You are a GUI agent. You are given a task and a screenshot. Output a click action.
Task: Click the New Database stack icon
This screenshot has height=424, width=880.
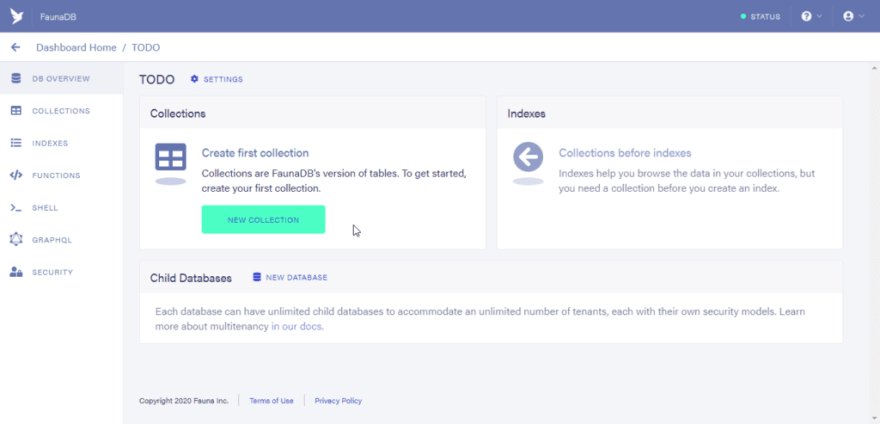257,277
